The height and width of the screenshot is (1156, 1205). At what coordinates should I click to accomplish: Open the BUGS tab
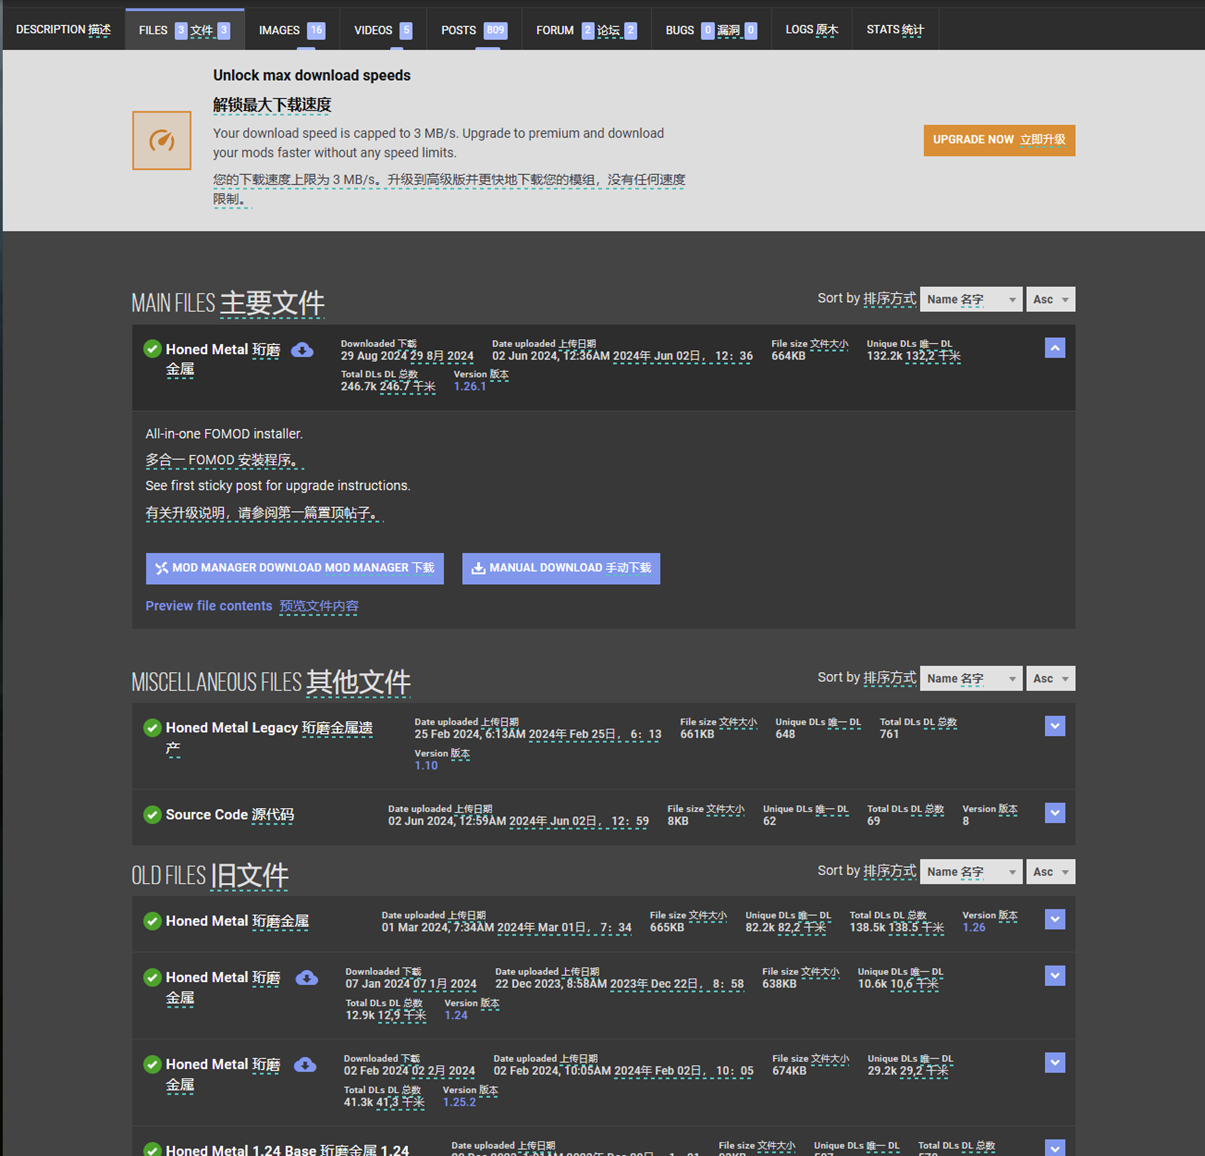tap(710, 29)
